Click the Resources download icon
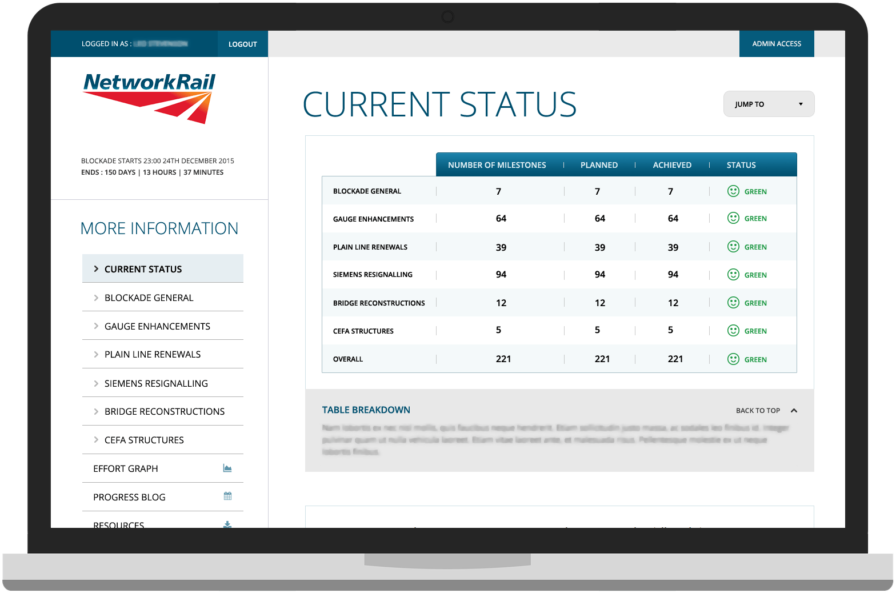The image size is (895, 593). [227, 524]
